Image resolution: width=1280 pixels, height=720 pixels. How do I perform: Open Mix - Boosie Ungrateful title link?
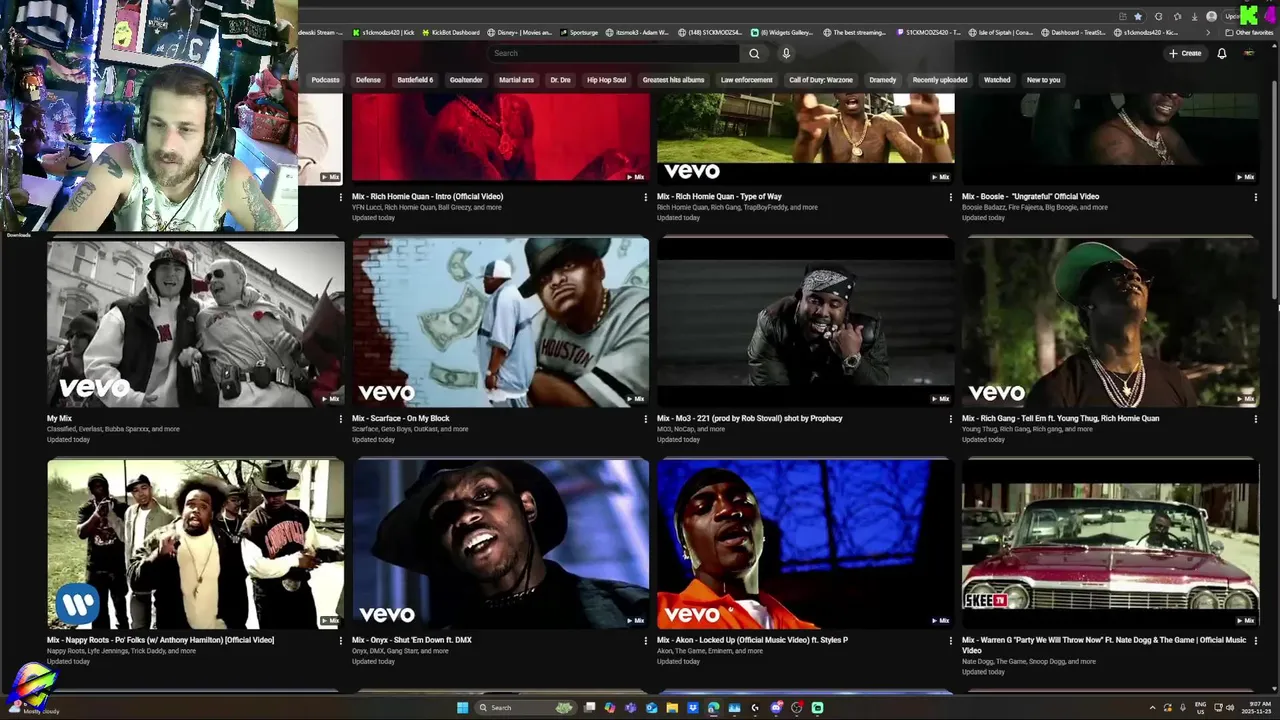click(x=1030, y=197)
